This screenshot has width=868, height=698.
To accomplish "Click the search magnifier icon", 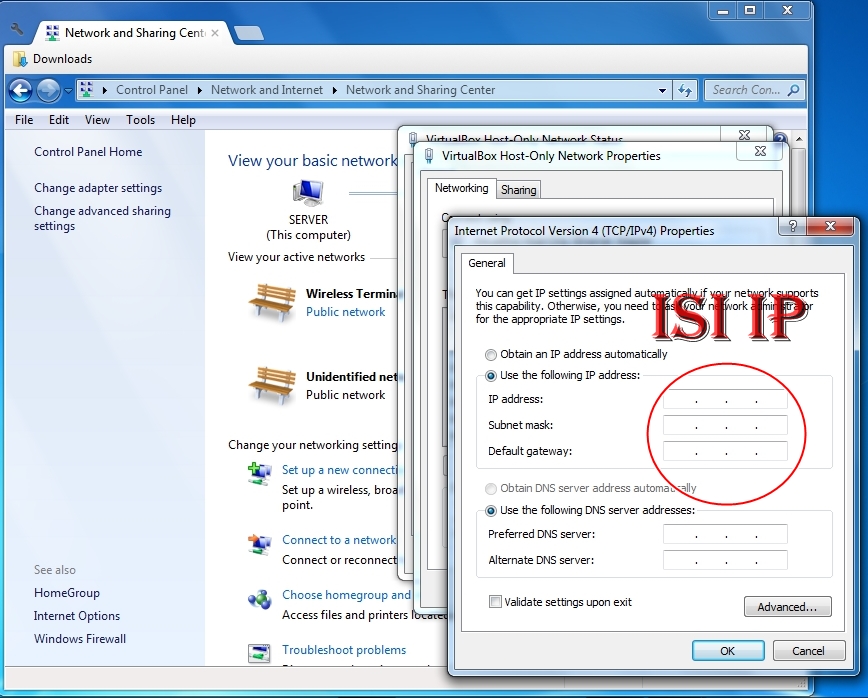I will pos(793,90).
